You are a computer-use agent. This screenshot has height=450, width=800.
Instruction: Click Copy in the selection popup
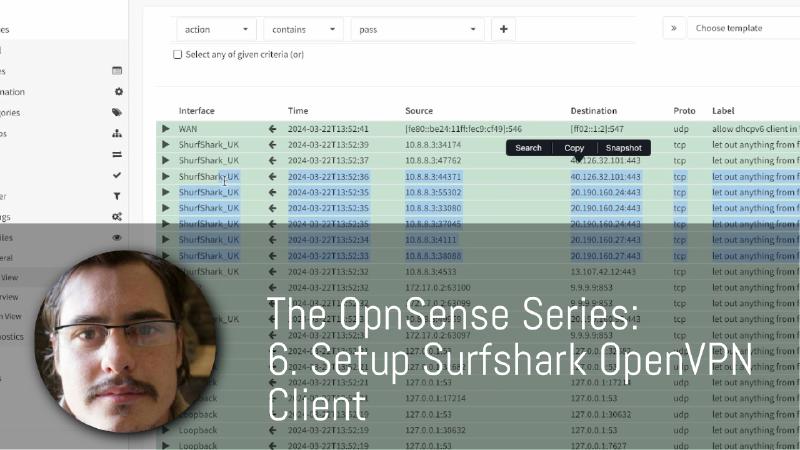(x=574, y=148)
